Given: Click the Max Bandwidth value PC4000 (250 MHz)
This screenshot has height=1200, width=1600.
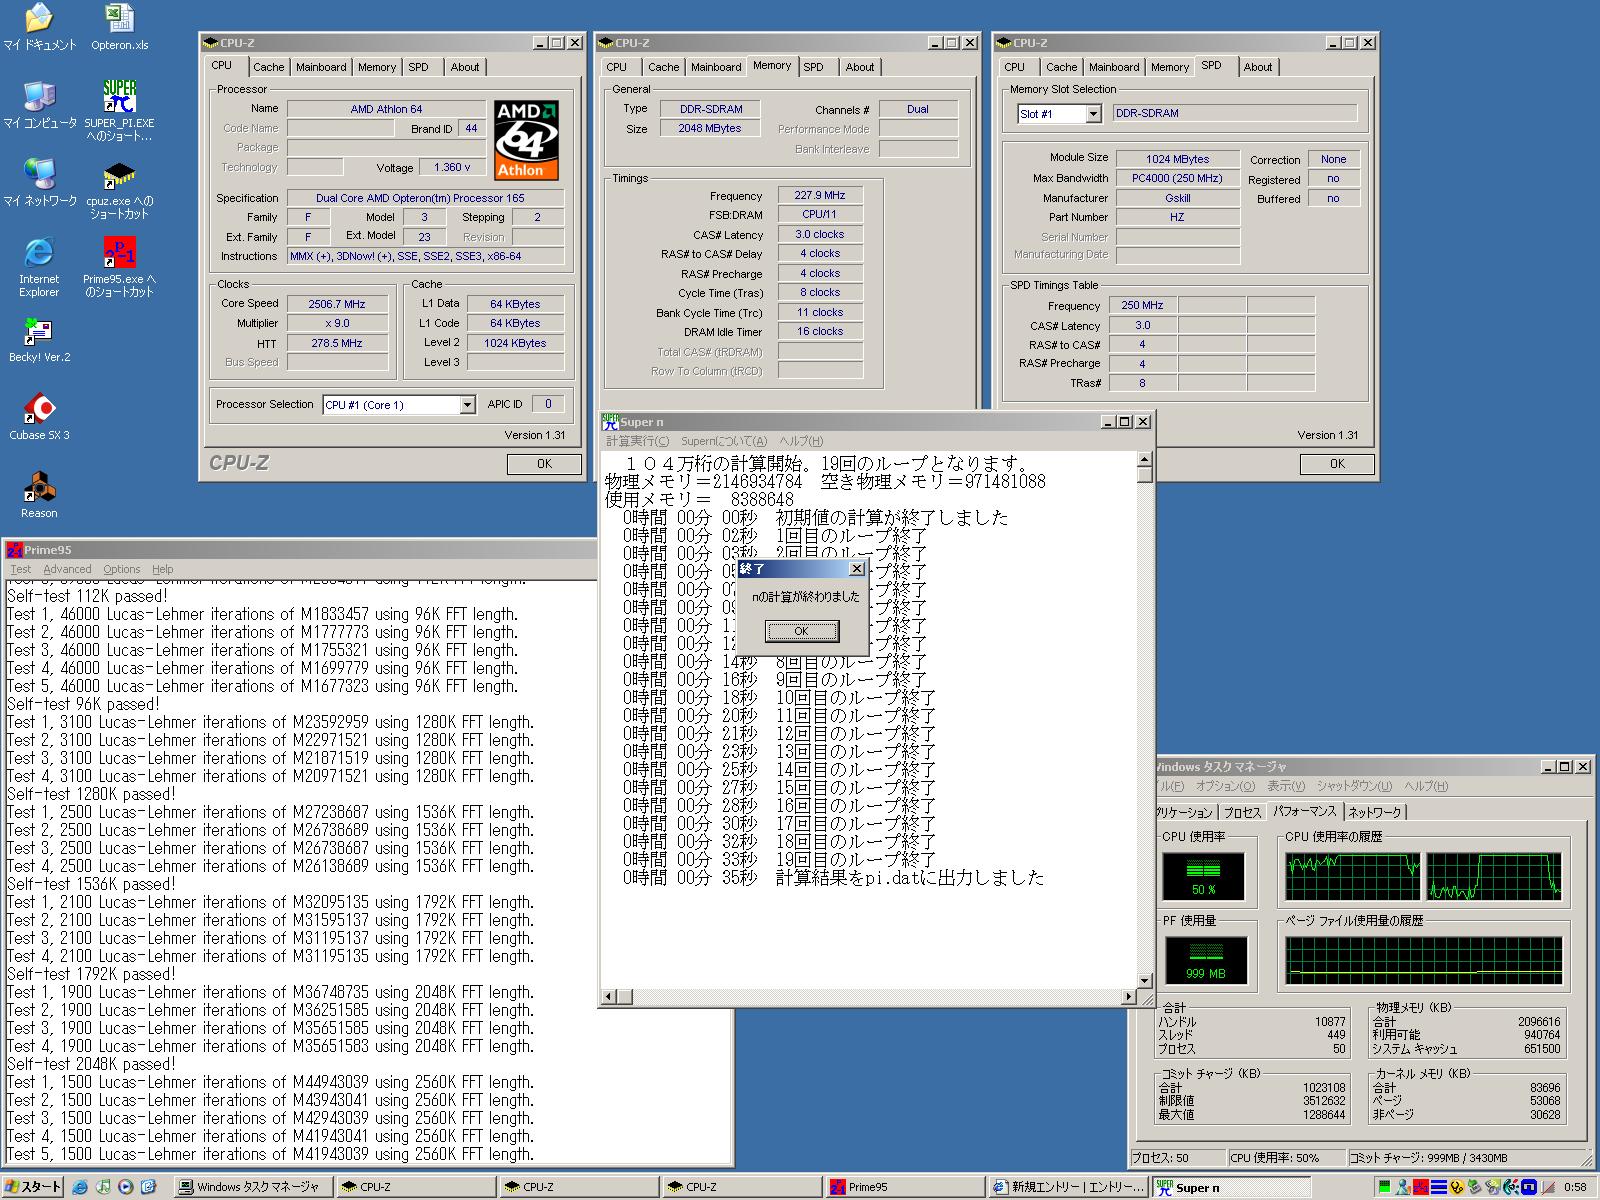Looking at the screenshot, I should [x=1177, y=178].
